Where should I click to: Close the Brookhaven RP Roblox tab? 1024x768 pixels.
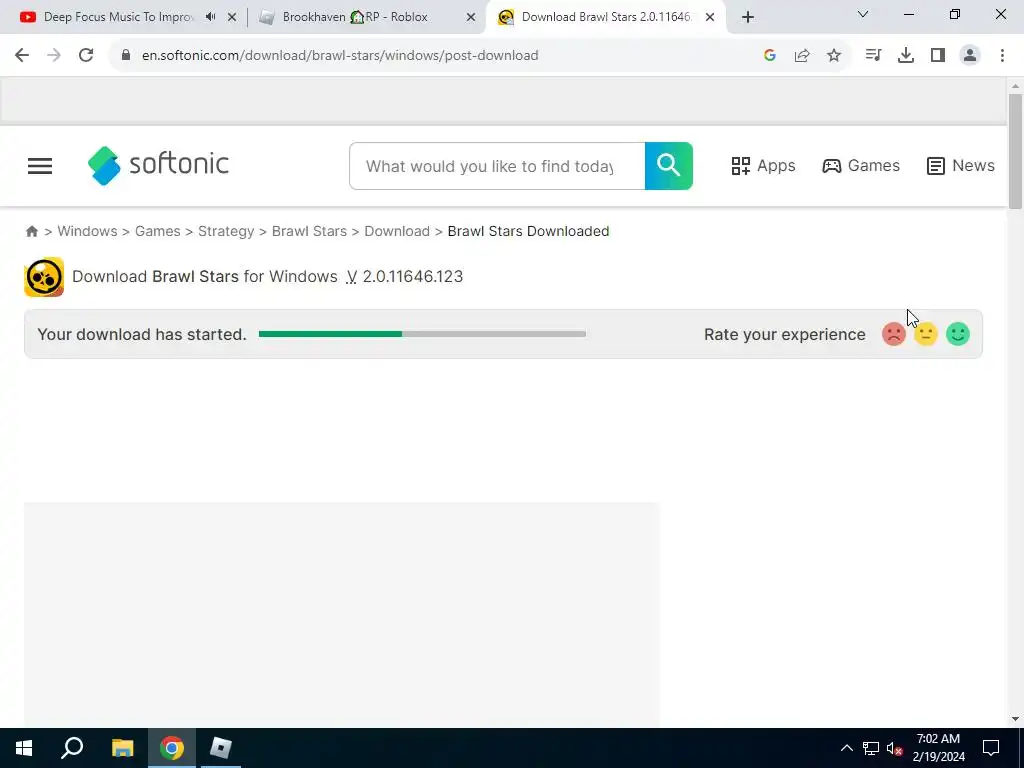tap(471, 18)
